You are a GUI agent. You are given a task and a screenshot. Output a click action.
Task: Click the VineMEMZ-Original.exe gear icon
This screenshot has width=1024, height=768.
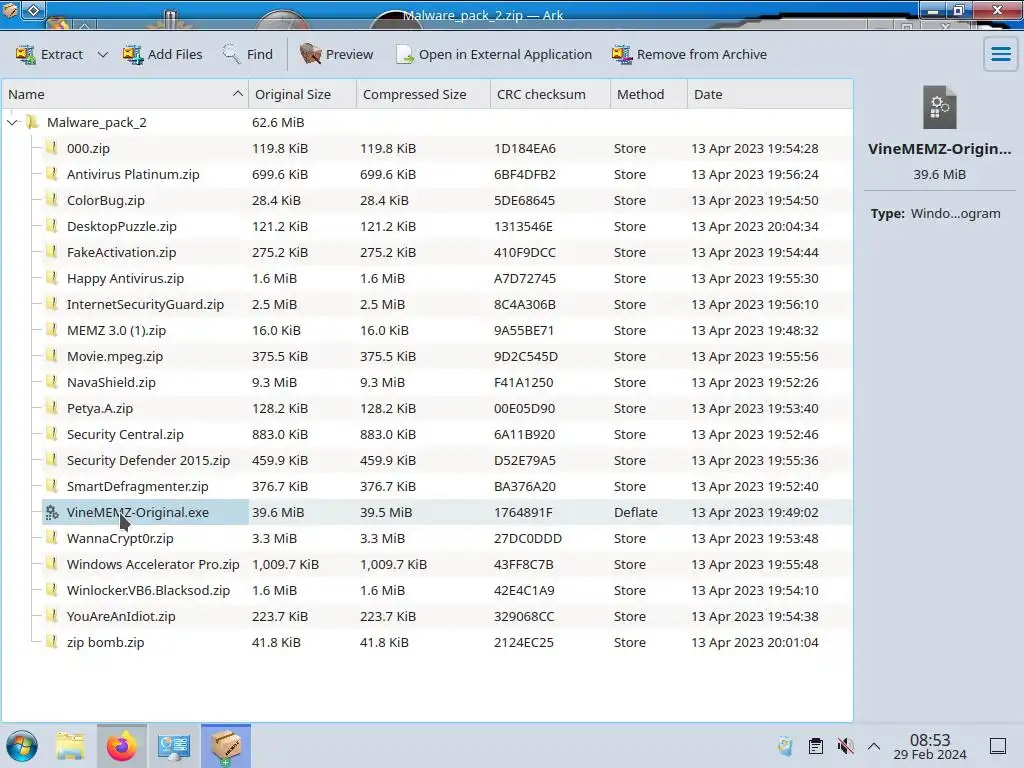52,513
